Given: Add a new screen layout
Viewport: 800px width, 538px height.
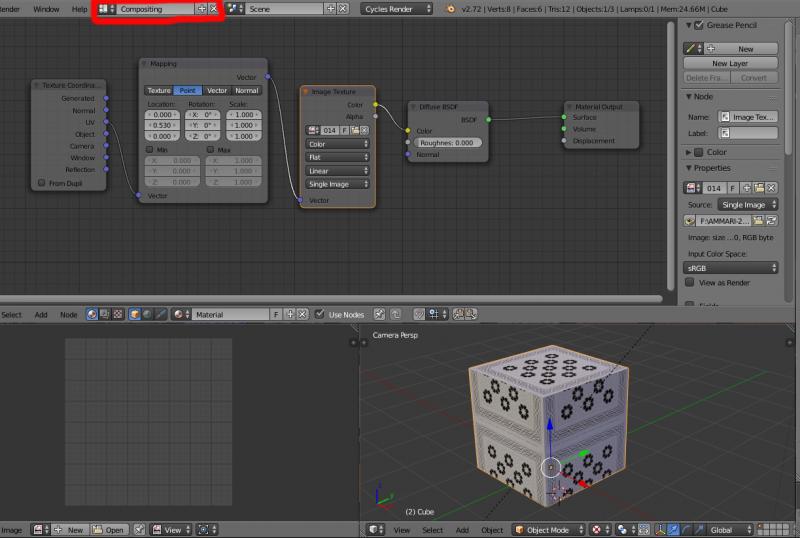Looking at the screenshot, I should (x=201, y=8).
